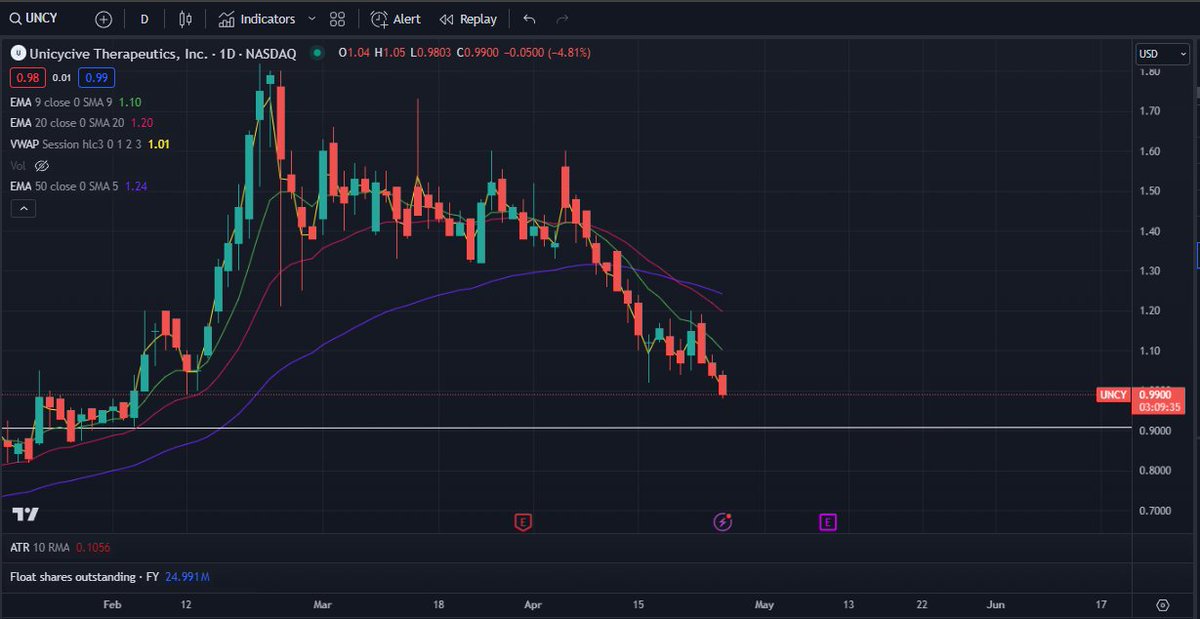This screenshot has height=619, width=1200.
Task: Open chart settings gear at bottom right
Action: coord(1163,605)
